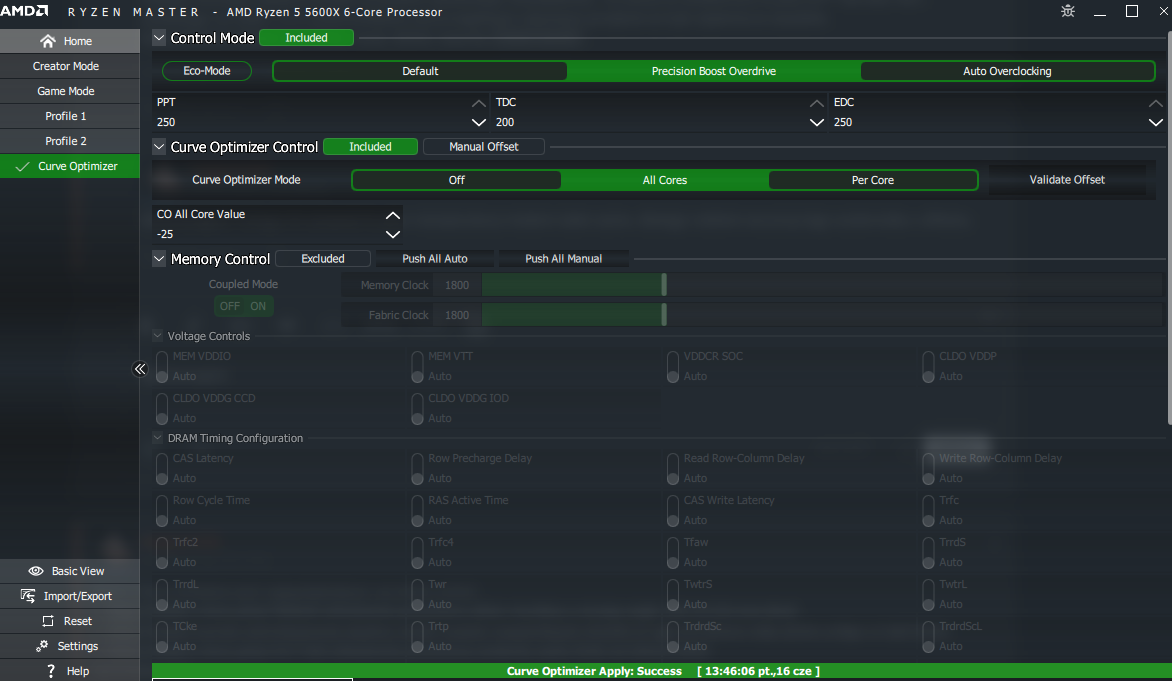The width and height of the screenshot is (1172, 681).
Task: Set Curve Optimizer Mode to All Cores
Action: tap(664, 180)
